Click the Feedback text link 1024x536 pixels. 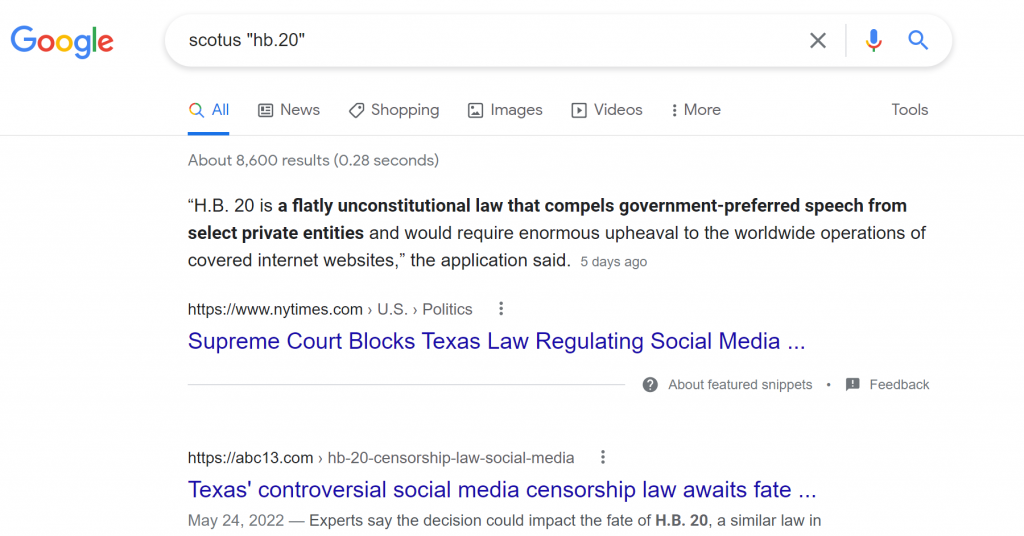[x=899, y=385]
